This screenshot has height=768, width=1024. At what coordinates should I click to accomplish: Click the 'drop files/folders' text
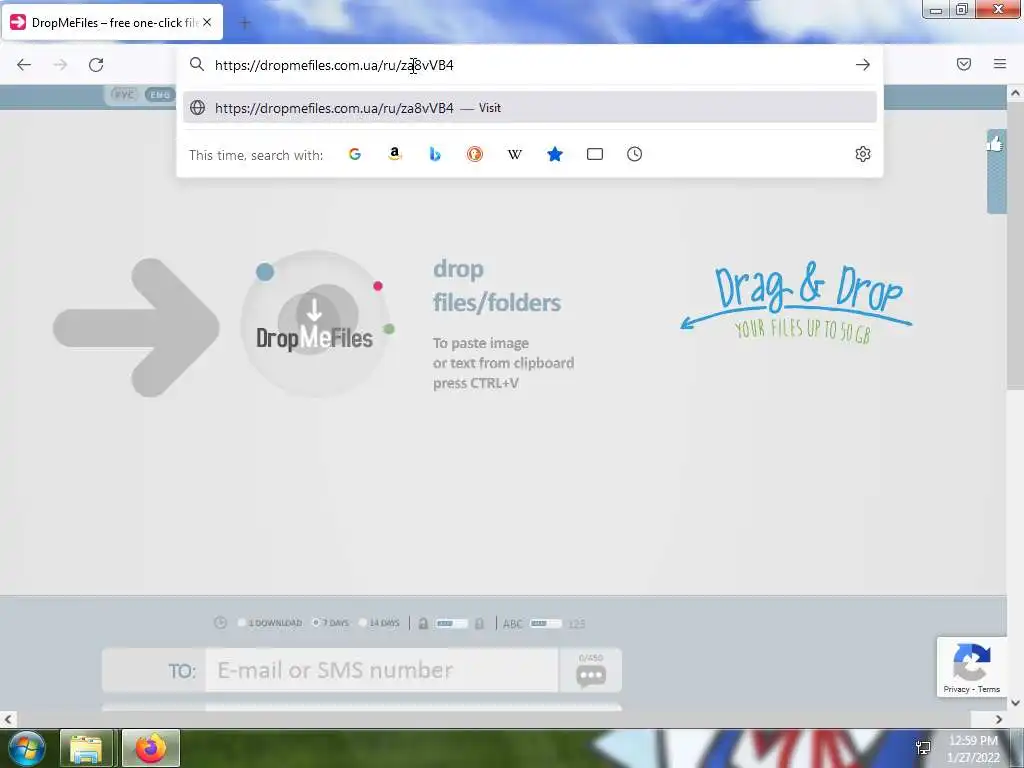pos(497,286)
